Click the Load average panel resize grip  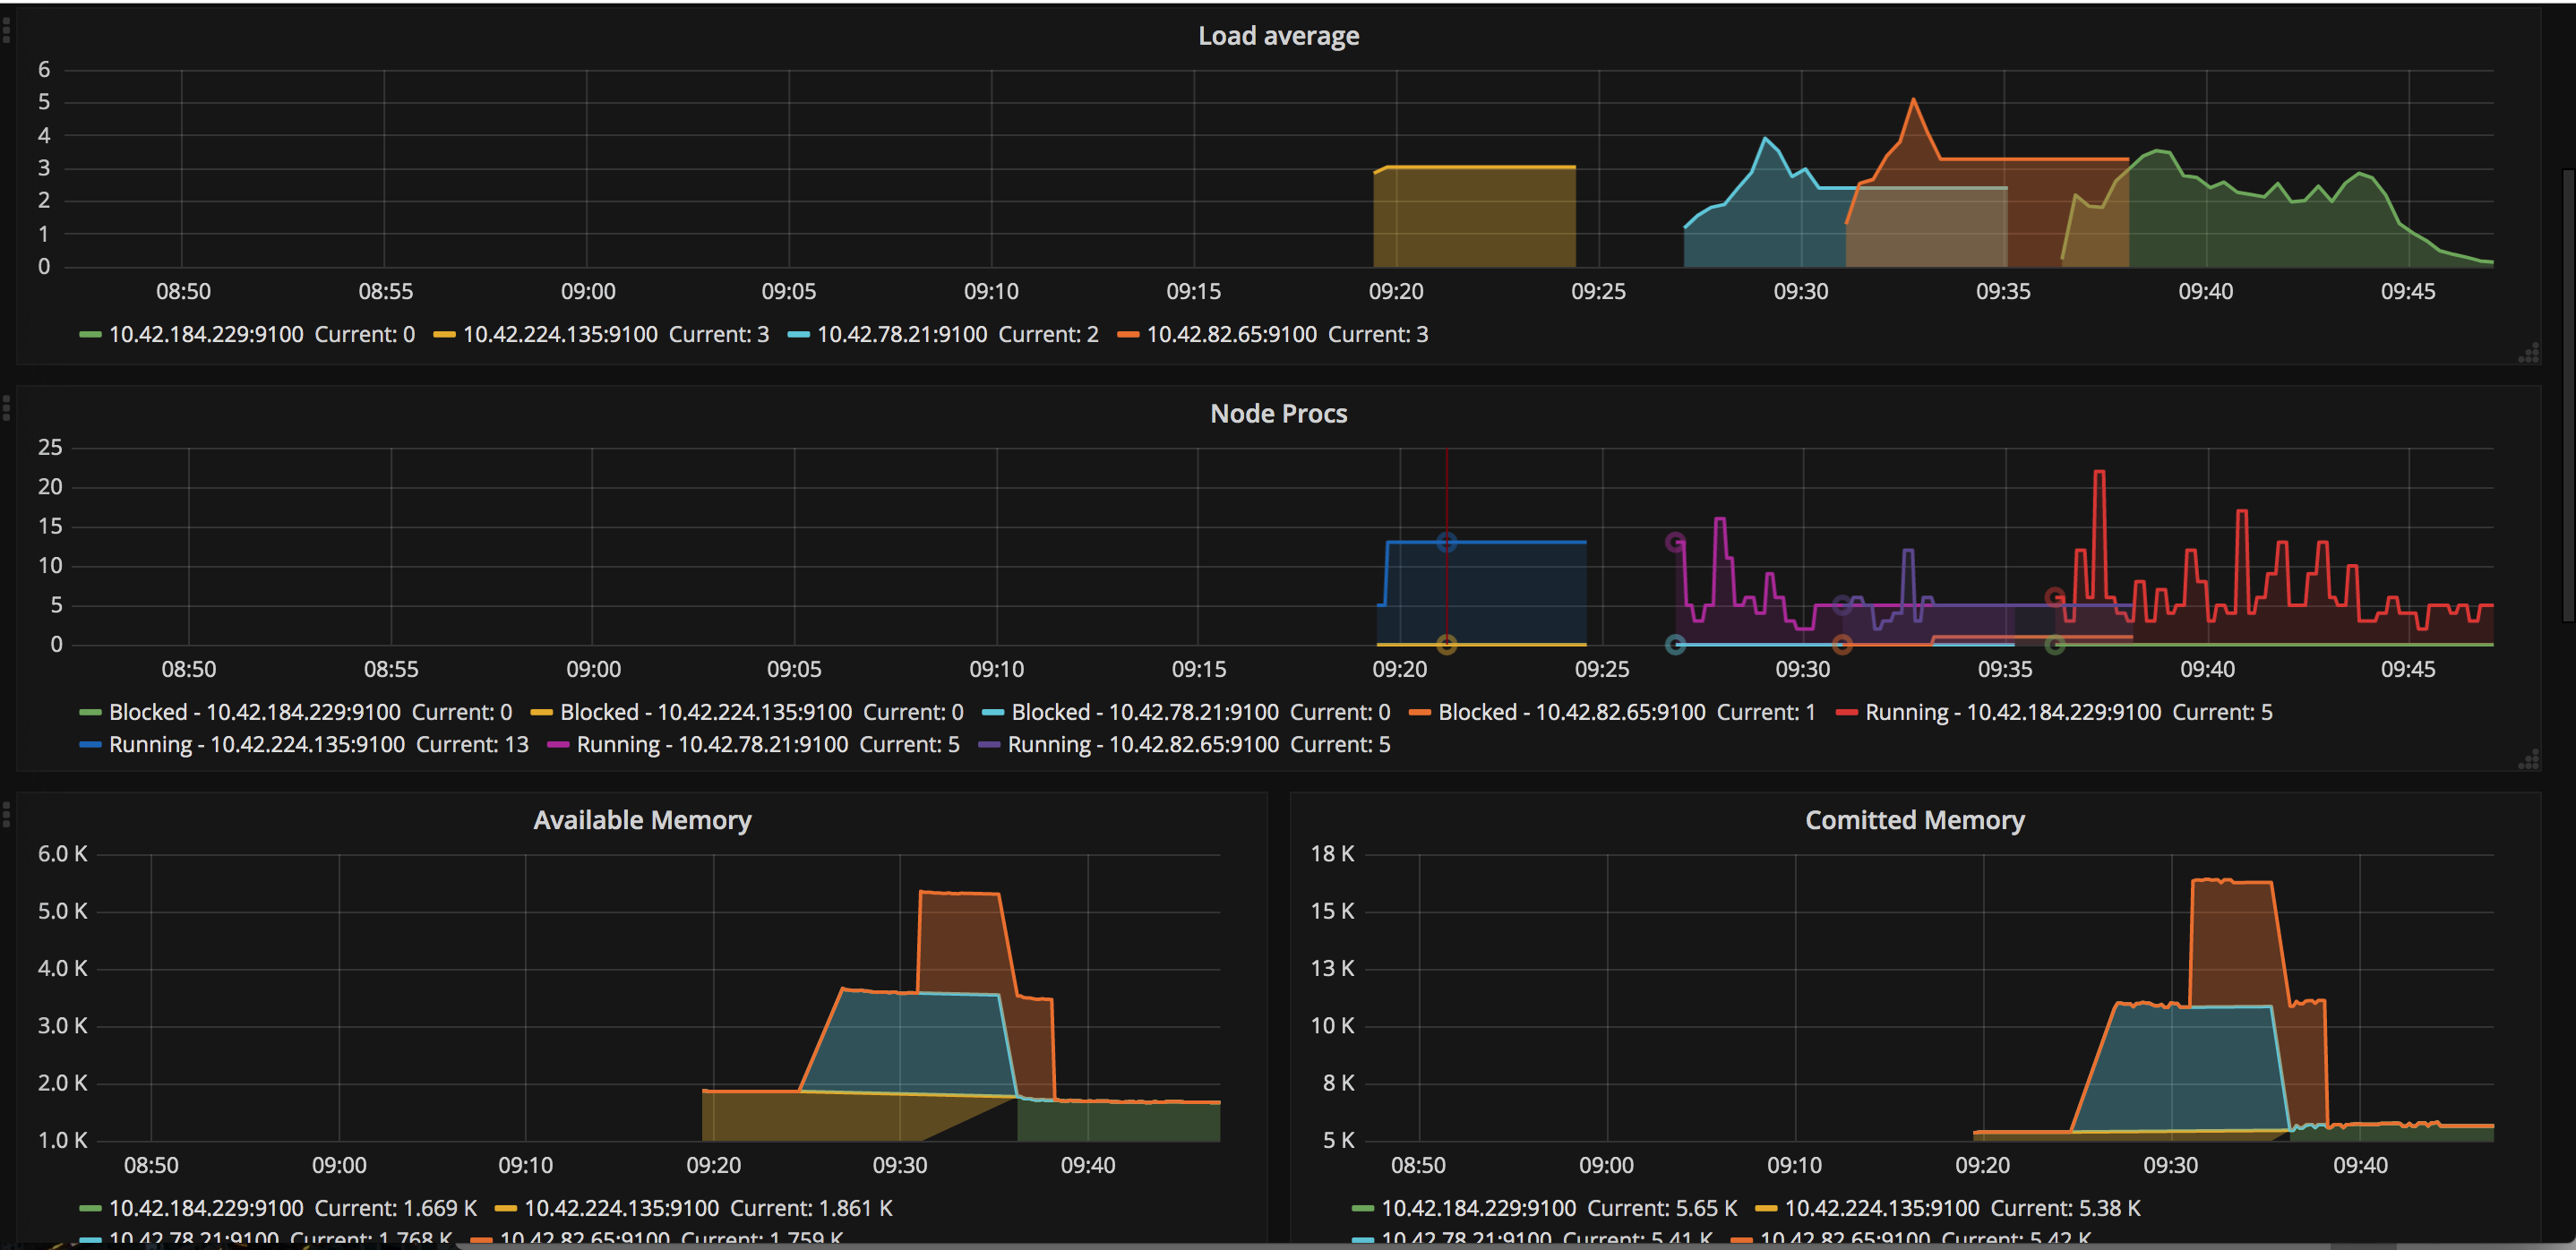[x=2529, y=353]
